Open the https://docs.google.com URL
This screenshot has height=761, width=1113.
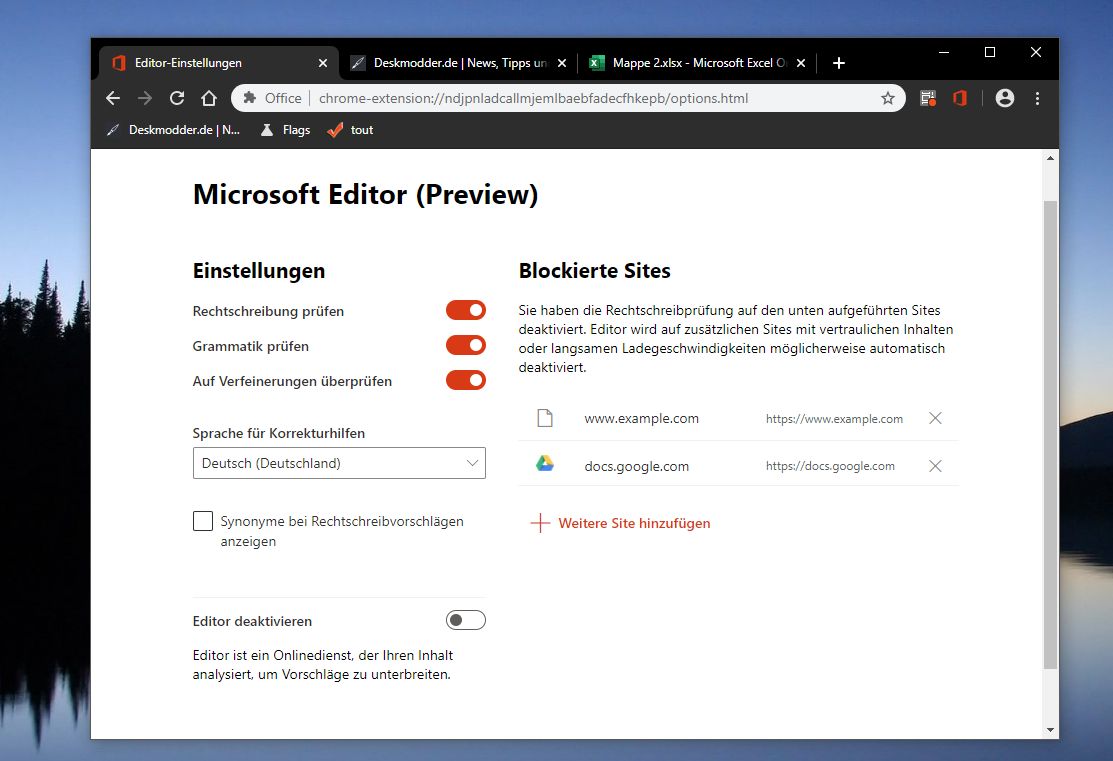point(830,466)
